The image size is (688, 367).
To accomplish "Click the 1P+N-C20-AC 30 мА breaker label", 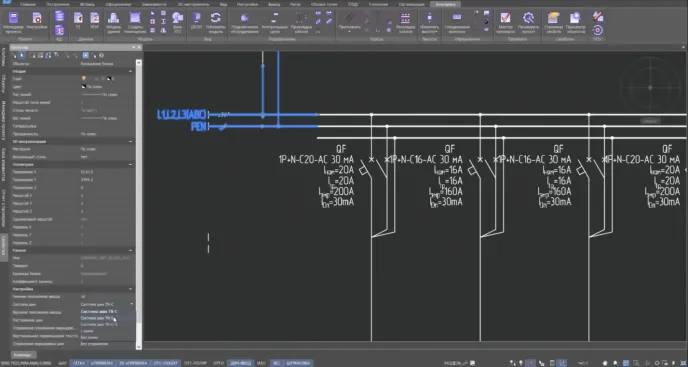I will (316, 159).
